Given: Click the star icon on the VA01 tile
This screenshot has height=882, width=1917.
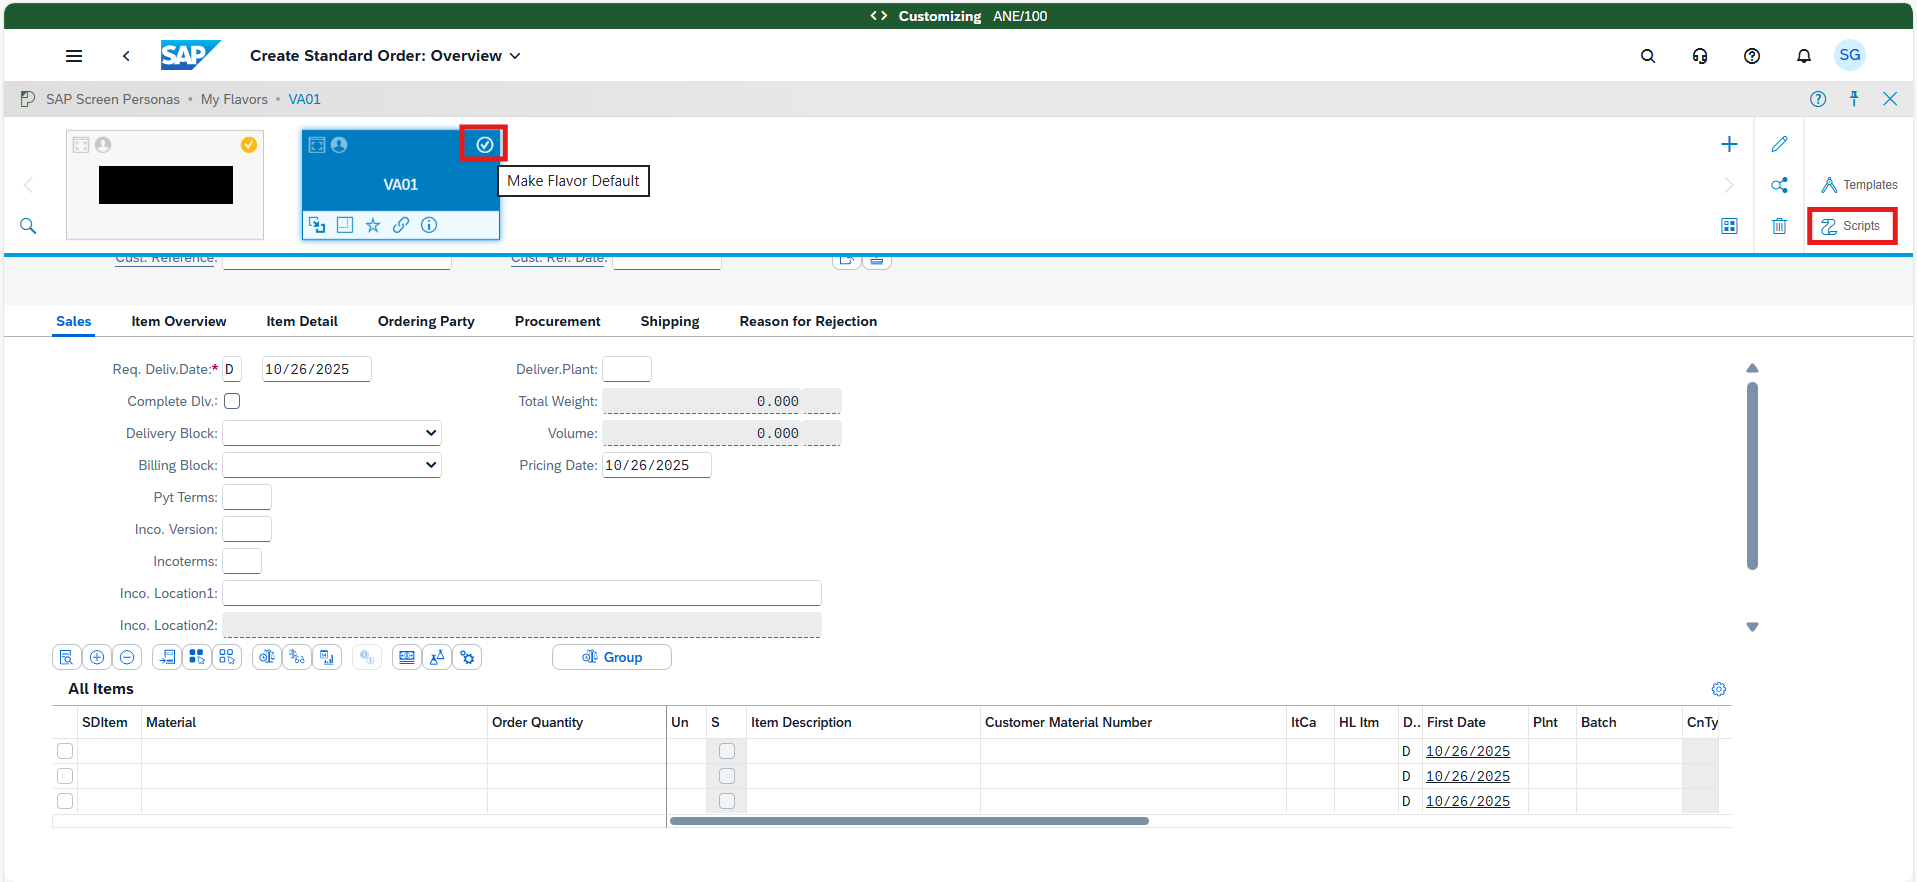Looking at the screenshot, I should [373, 225].
